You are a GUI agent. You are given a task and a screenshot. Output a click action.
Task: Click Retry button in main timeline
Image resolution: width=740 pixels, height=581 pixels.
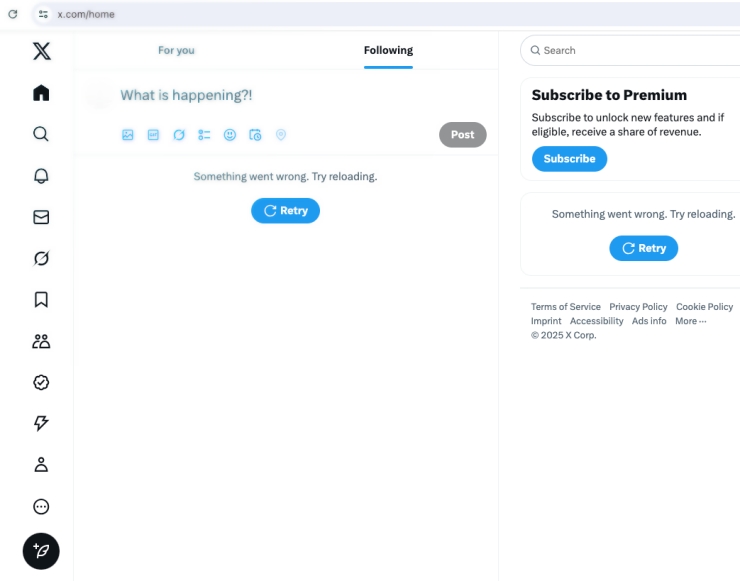click(x=286, y=211)
